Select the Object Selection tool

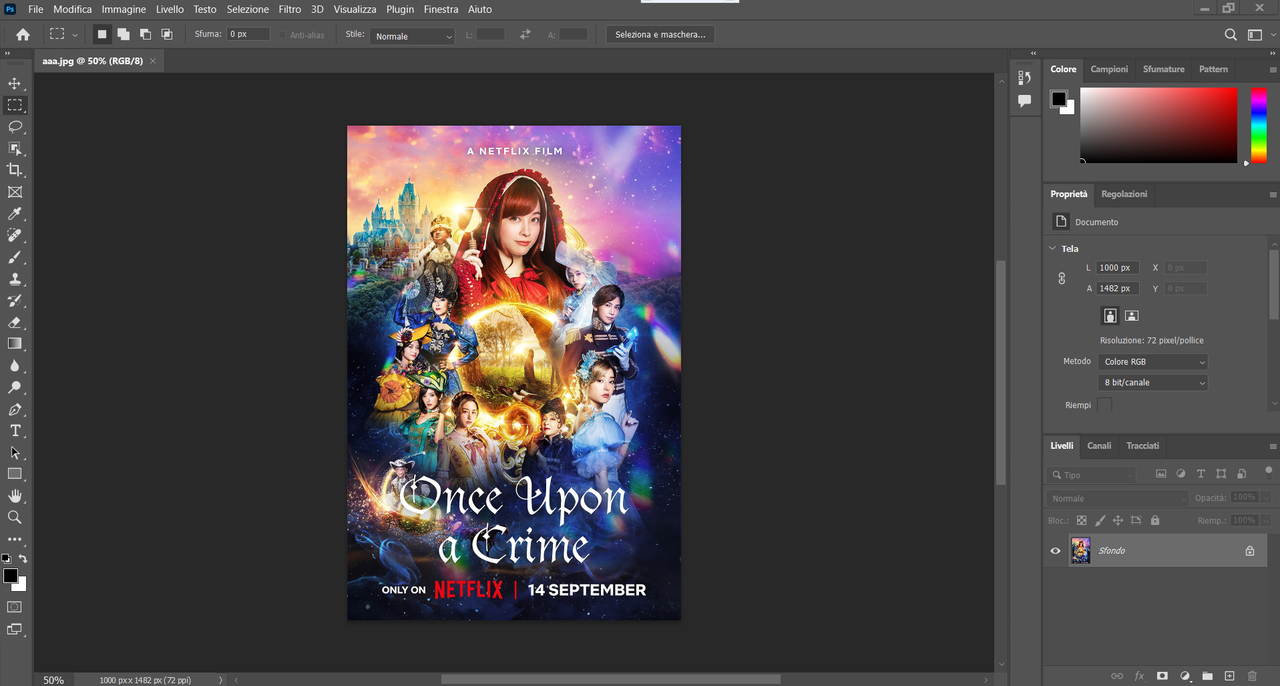(15, 149)
